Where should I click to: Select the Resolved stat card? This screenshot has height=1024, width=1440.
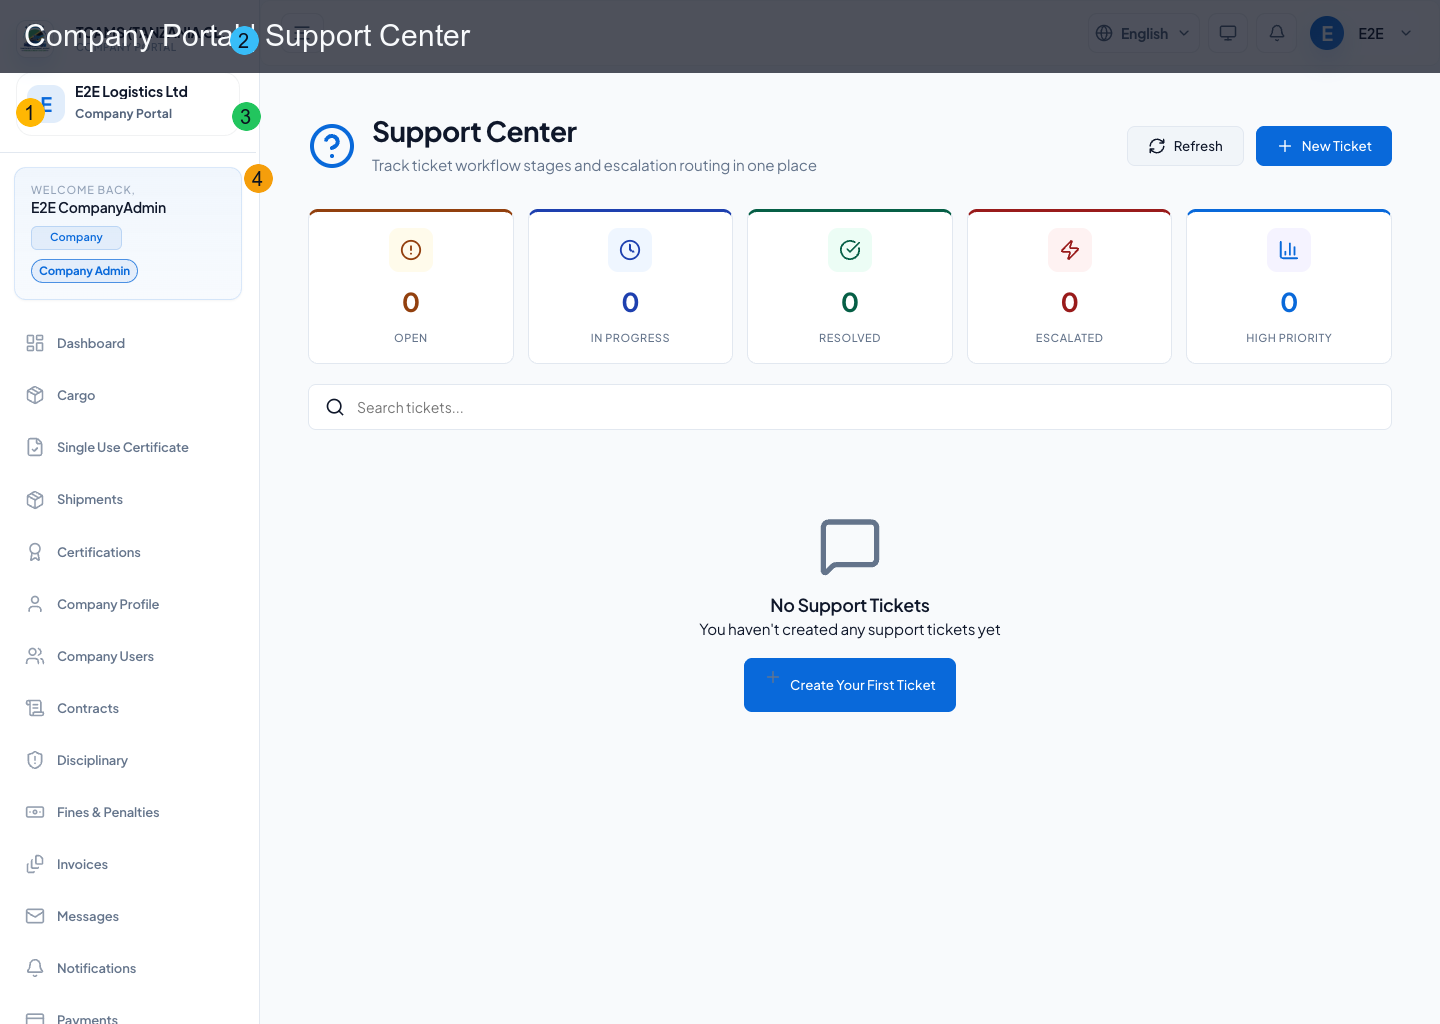point(850,286)
